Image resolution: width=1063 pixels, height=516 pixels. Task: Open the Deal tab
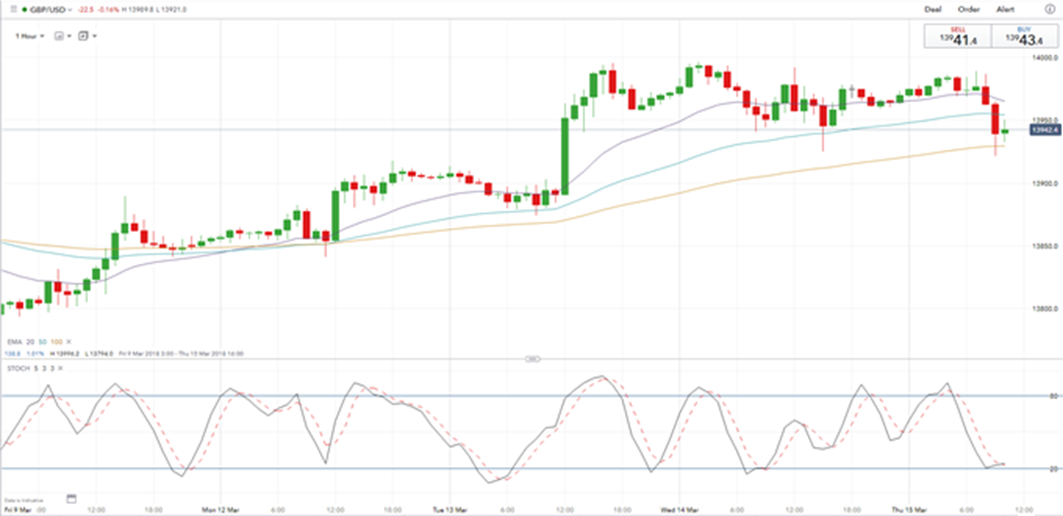(934, 9)
